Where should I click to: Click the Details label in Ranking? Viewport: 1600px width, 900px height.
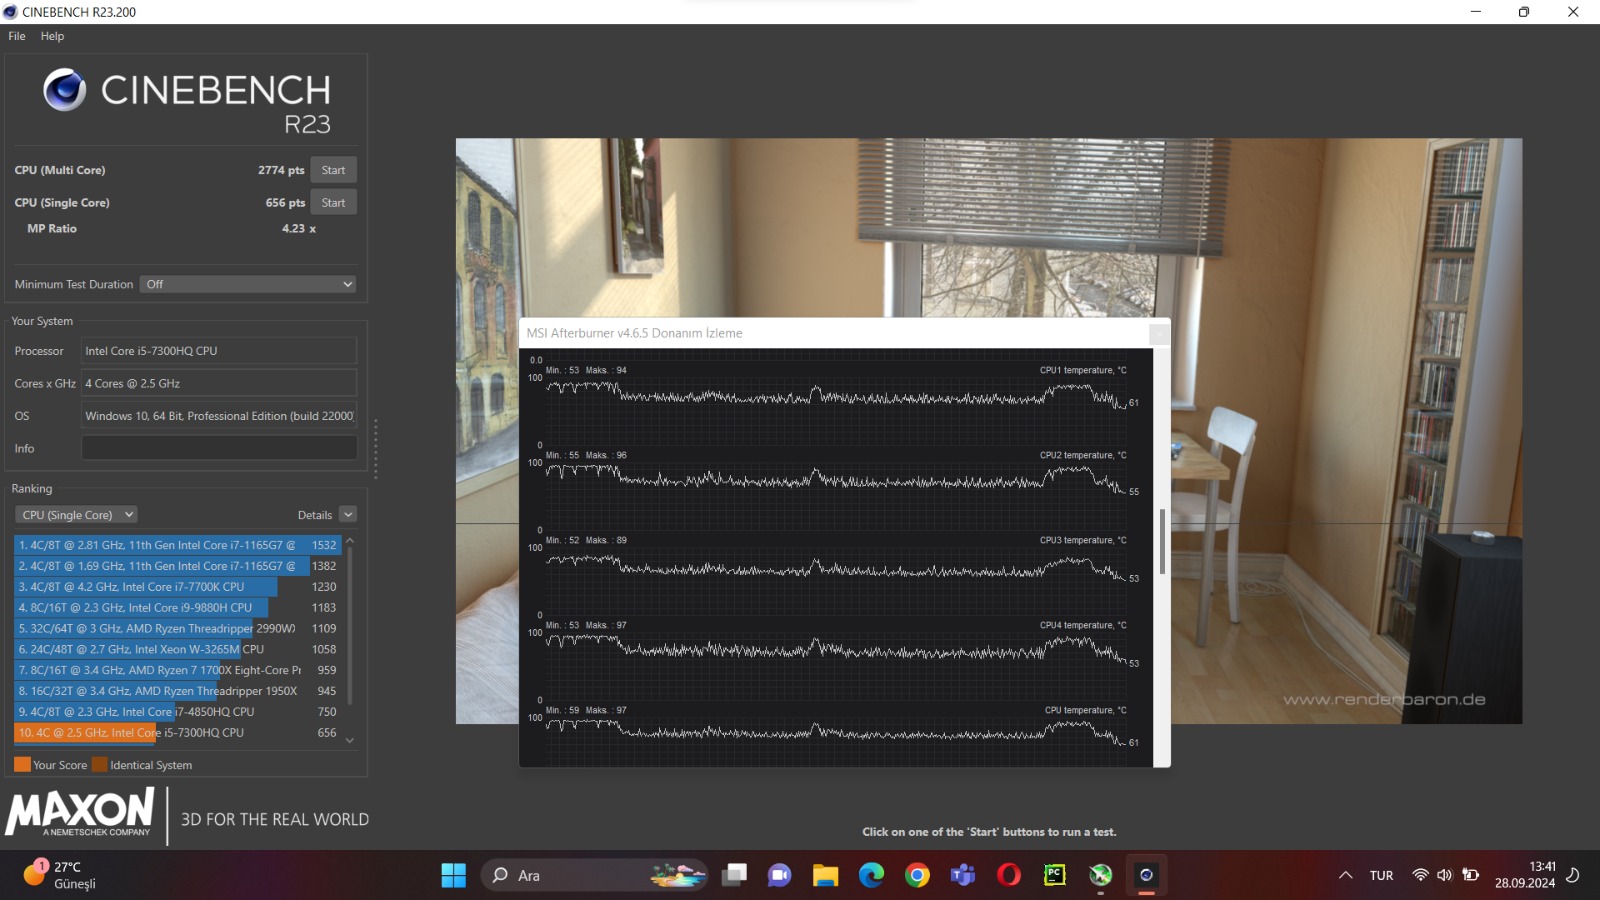[x=315, y=515]
